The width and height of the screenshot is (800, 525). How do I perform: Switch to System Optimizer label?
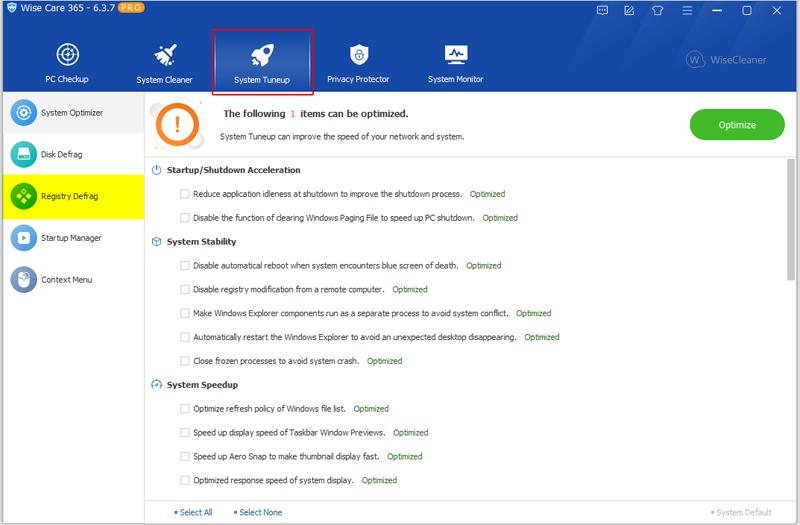click(72, 113)
